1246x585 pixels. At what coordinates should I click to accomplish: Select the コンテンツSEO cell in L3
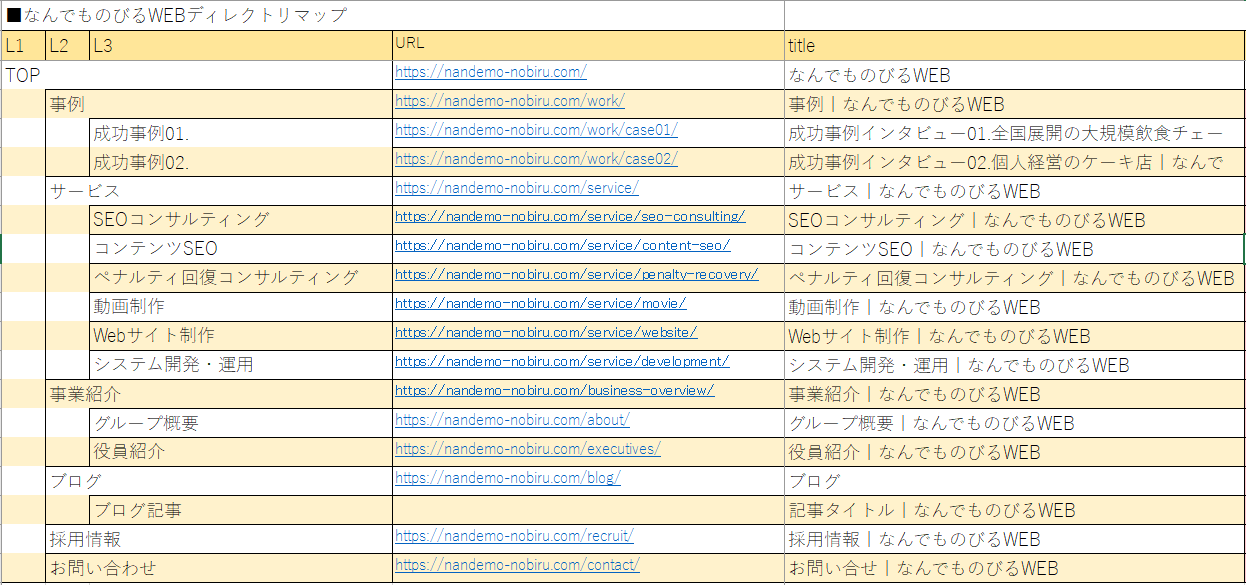[241, 249]
